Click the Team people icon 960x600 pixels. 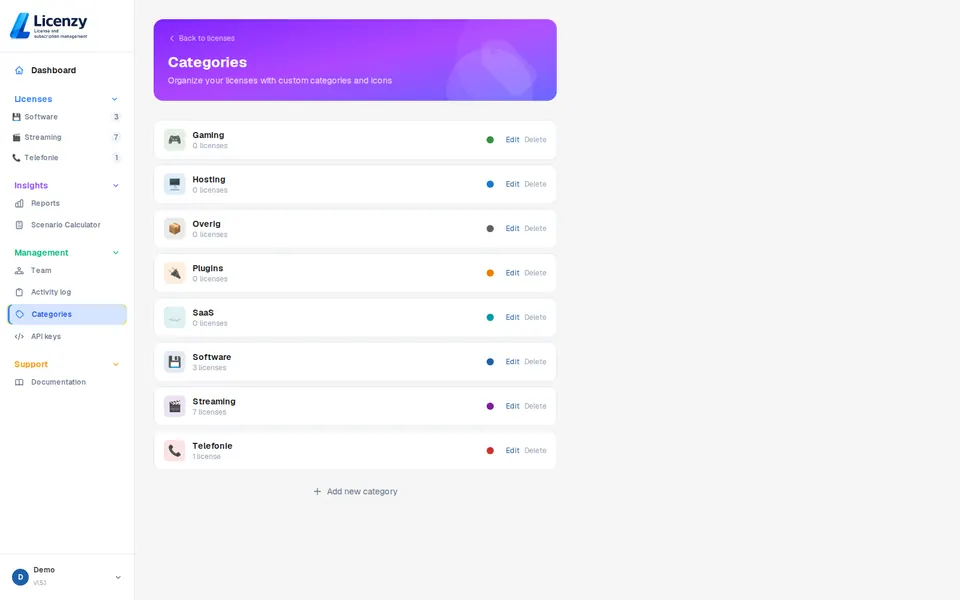tap(19, 271)
